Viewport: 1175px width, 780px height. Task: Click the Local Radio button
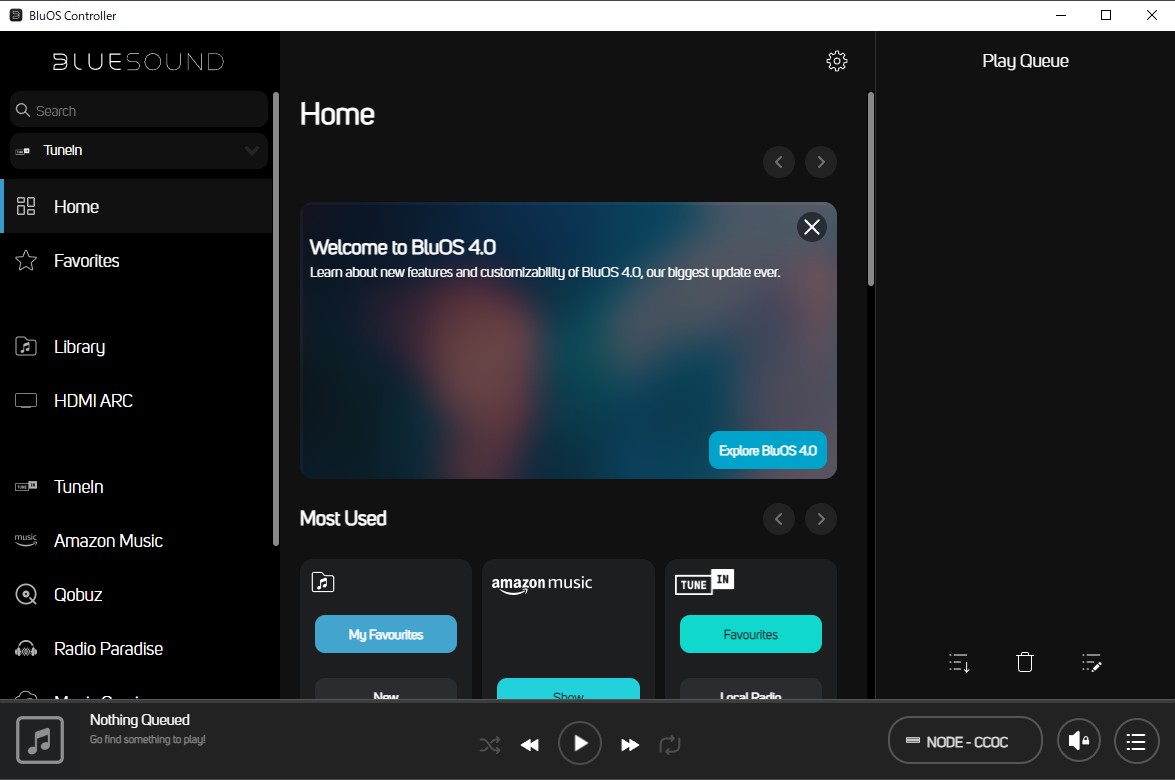[750, 689]
